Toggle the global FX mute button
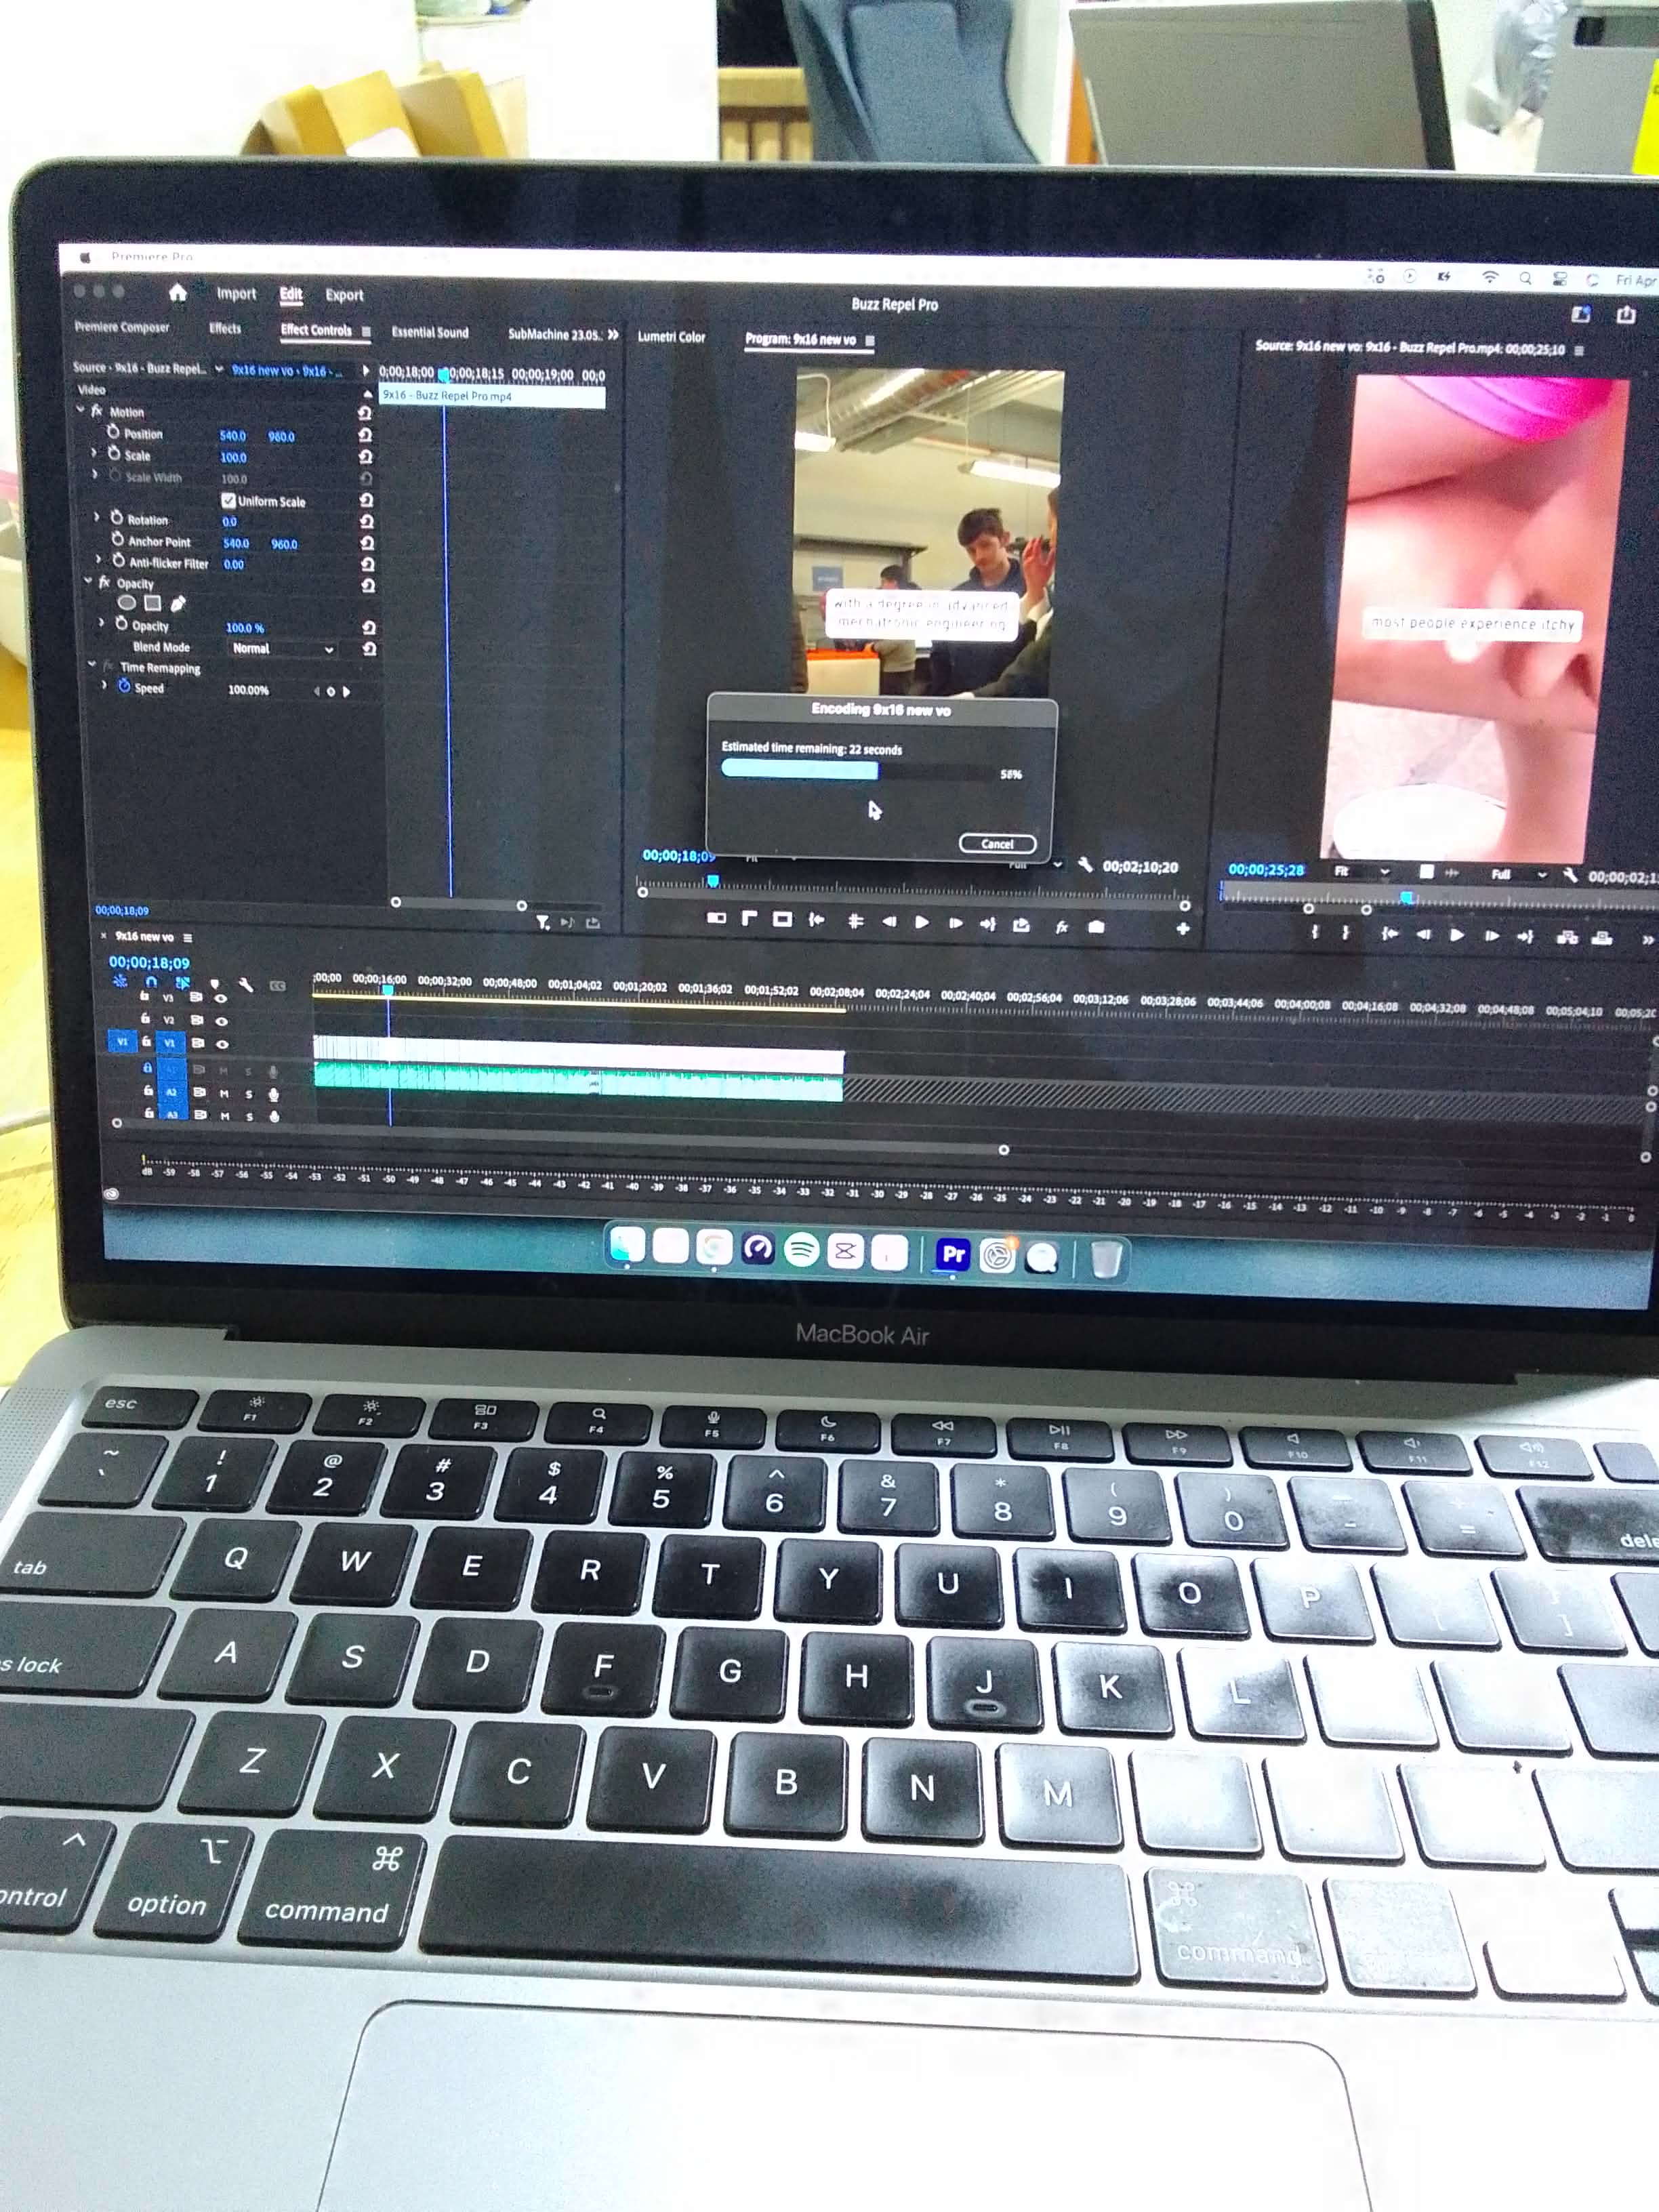 1062,927
